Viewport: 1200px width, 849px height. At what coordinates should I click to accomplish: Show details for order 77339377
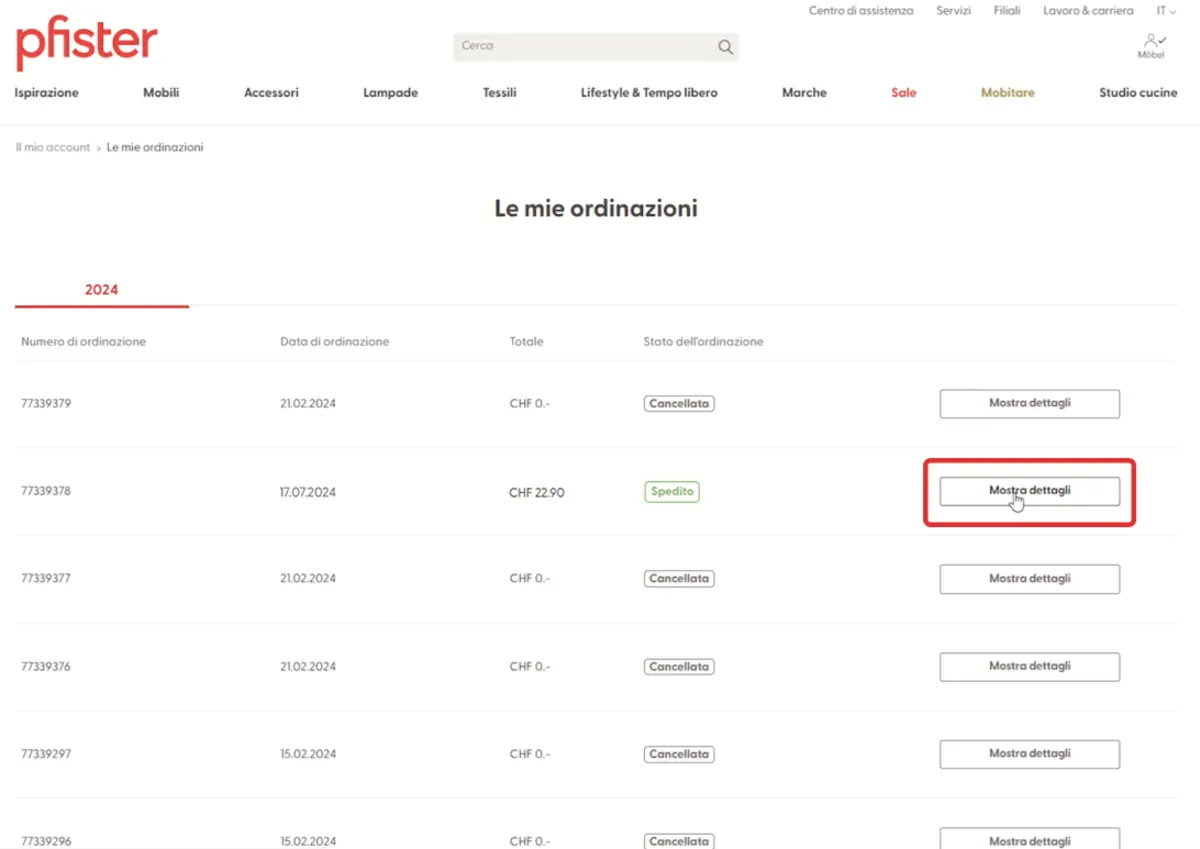pos(1029,579)
